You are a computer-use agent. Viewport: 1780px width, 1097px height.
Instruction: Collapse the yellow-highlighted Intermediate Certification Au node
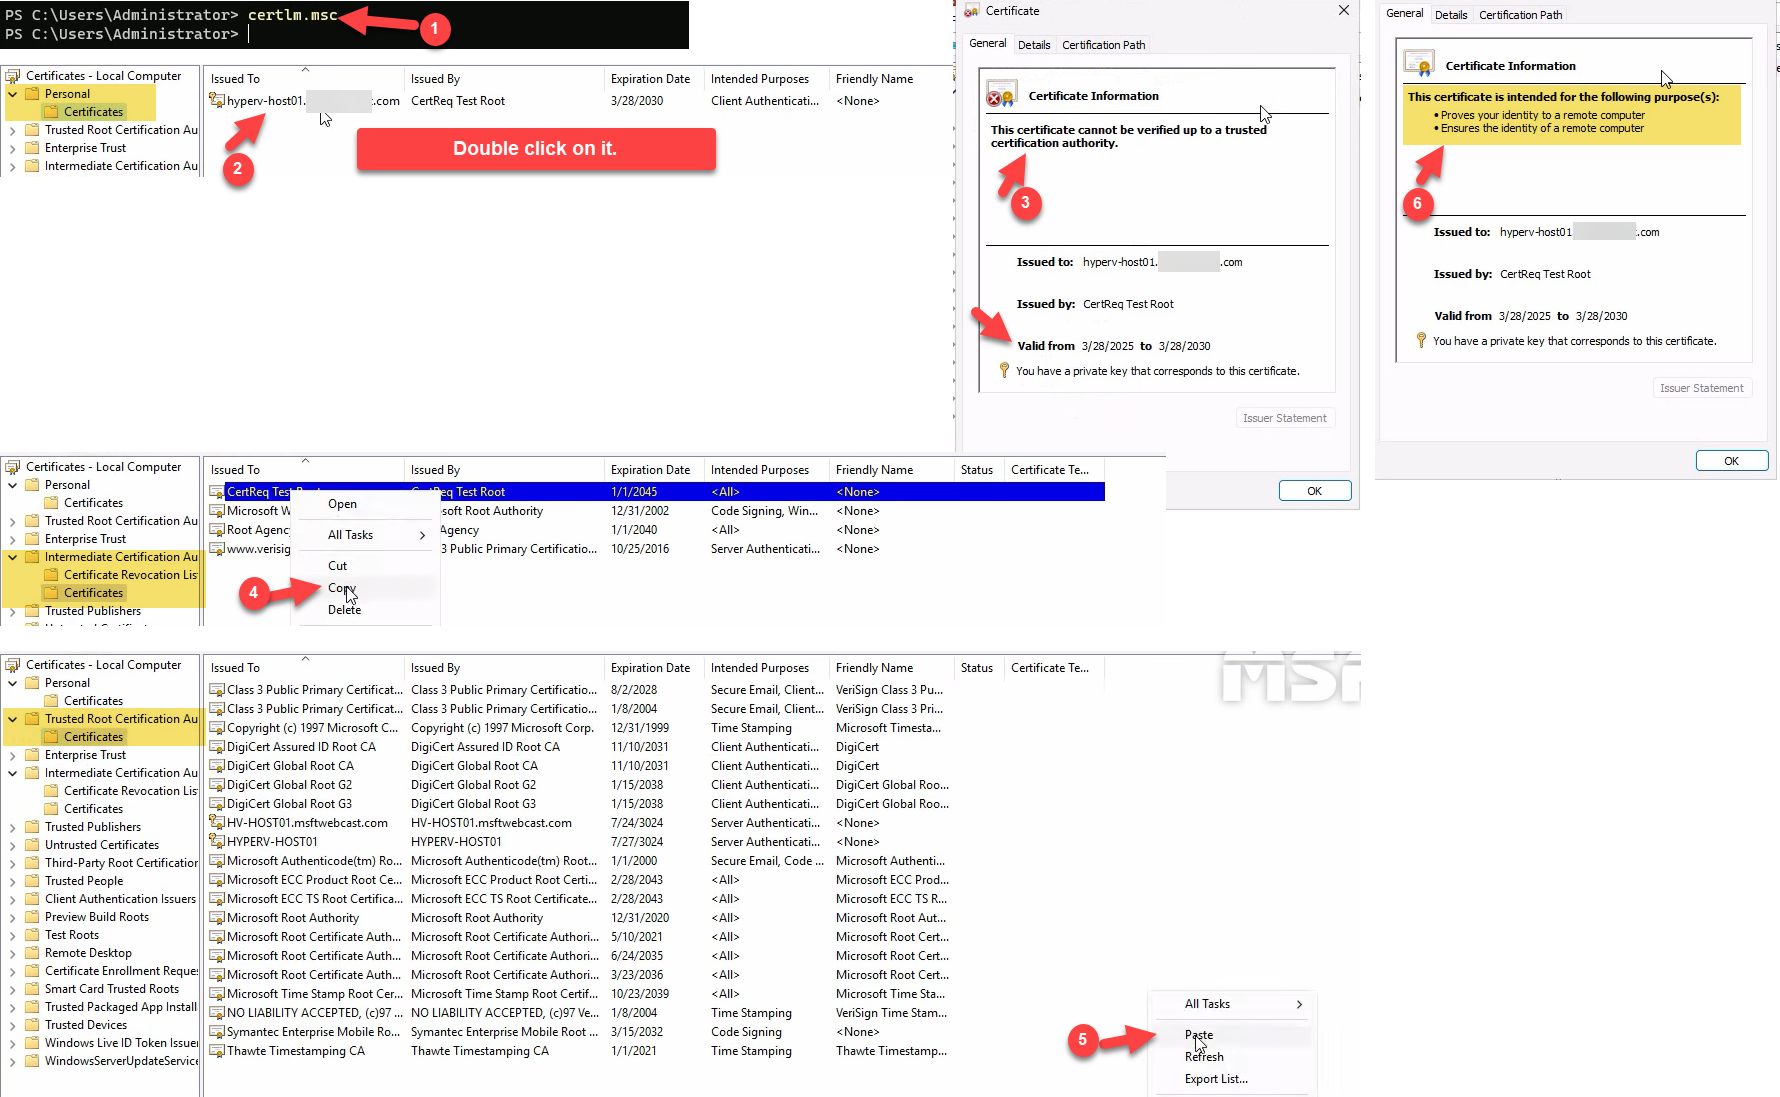(x=12, y=557)
